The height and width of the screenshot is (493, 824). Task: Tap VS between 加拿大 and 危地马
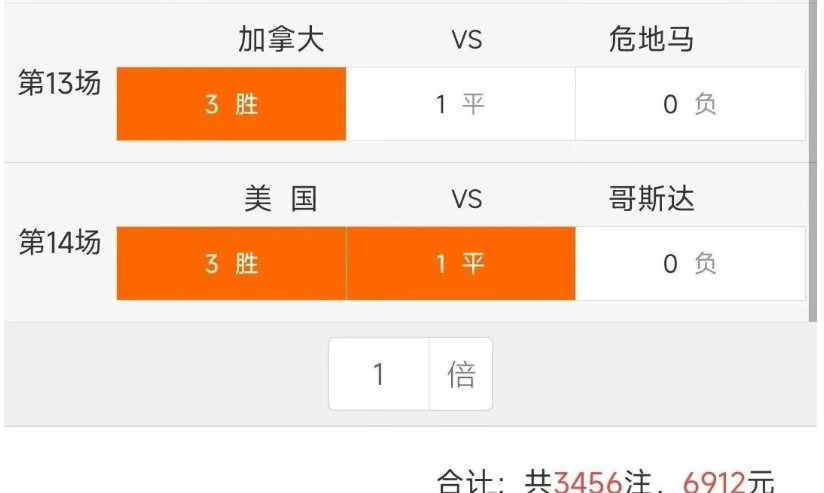466,40
